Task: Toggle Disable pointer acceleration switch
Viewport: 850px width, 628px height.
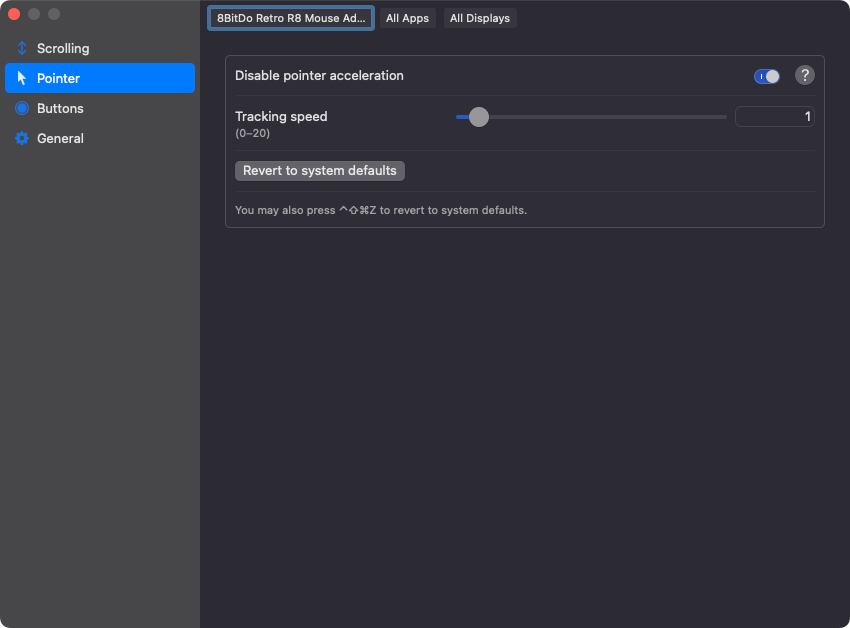Action: 767,76
